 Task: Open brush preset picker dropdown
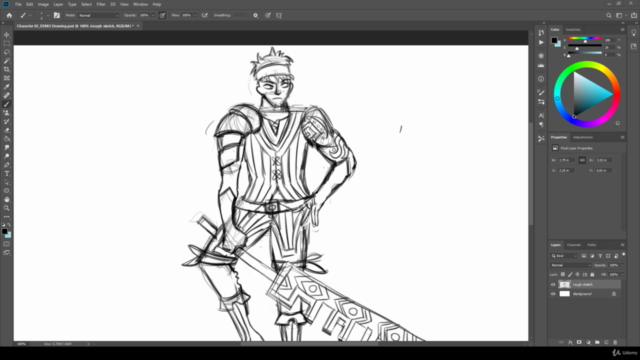[x=48, y=16]
